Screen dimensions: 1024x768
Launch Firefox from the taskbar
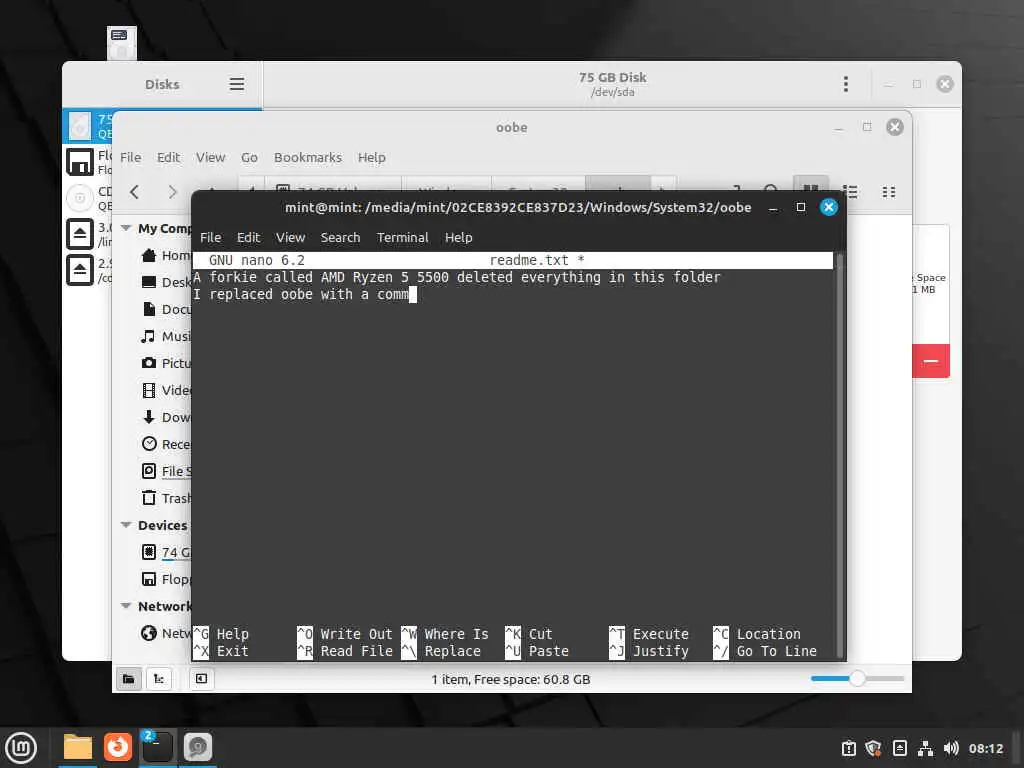coord(118,748)
